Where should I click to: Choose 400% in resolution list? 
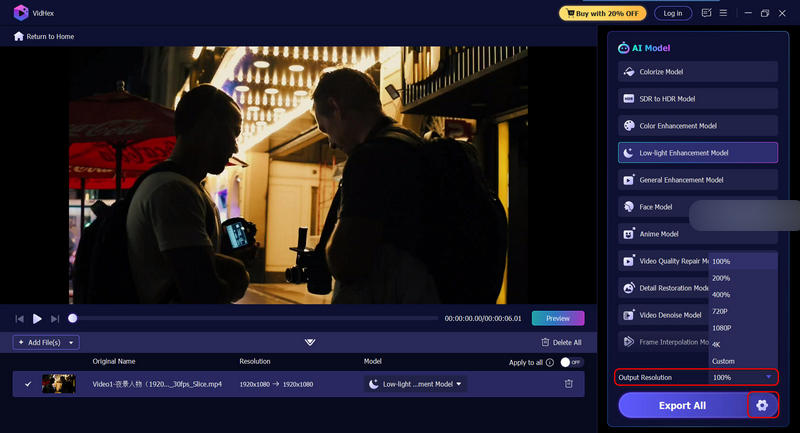(743, 295)
